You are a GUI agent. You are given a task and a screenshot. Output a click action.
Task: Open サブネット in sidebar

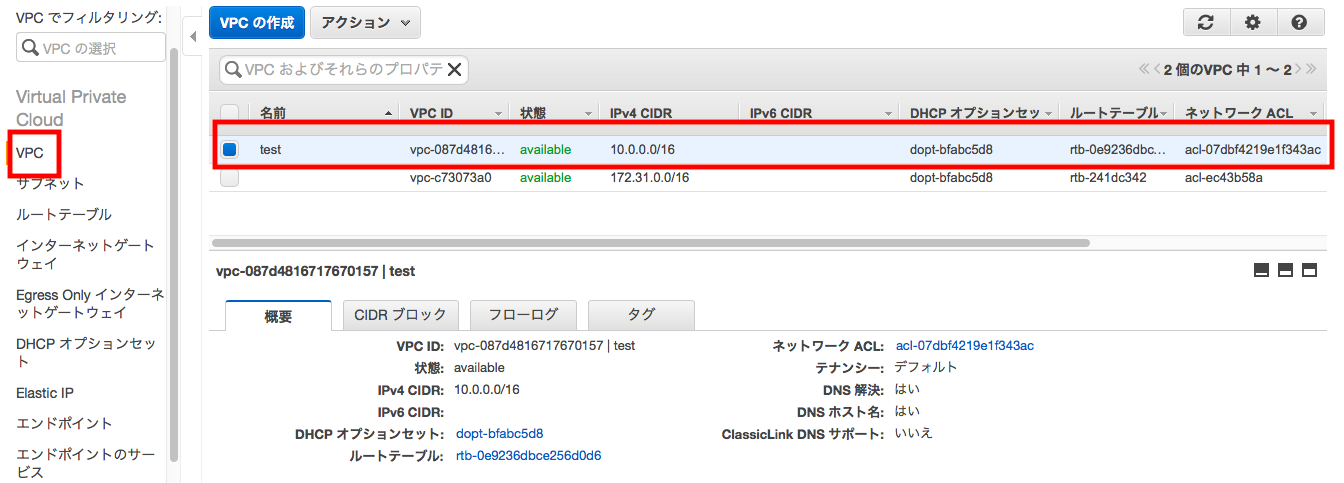50,184
